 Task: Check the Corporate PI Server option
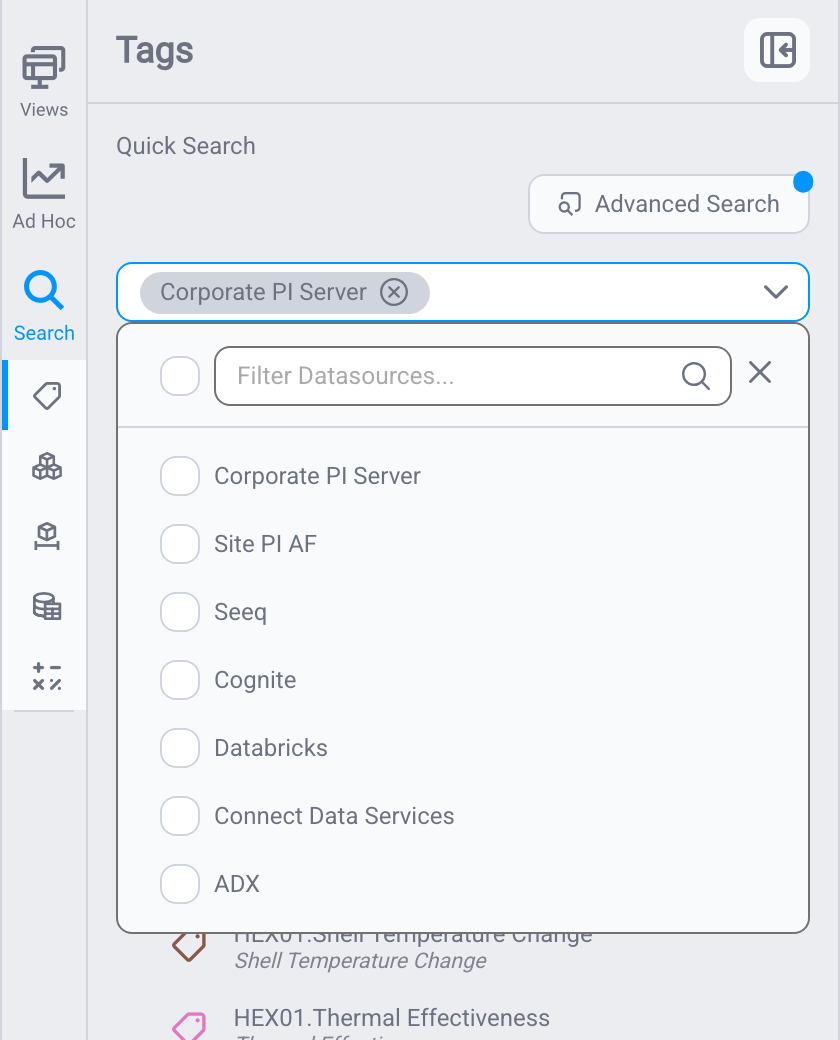tap(180, 476)
